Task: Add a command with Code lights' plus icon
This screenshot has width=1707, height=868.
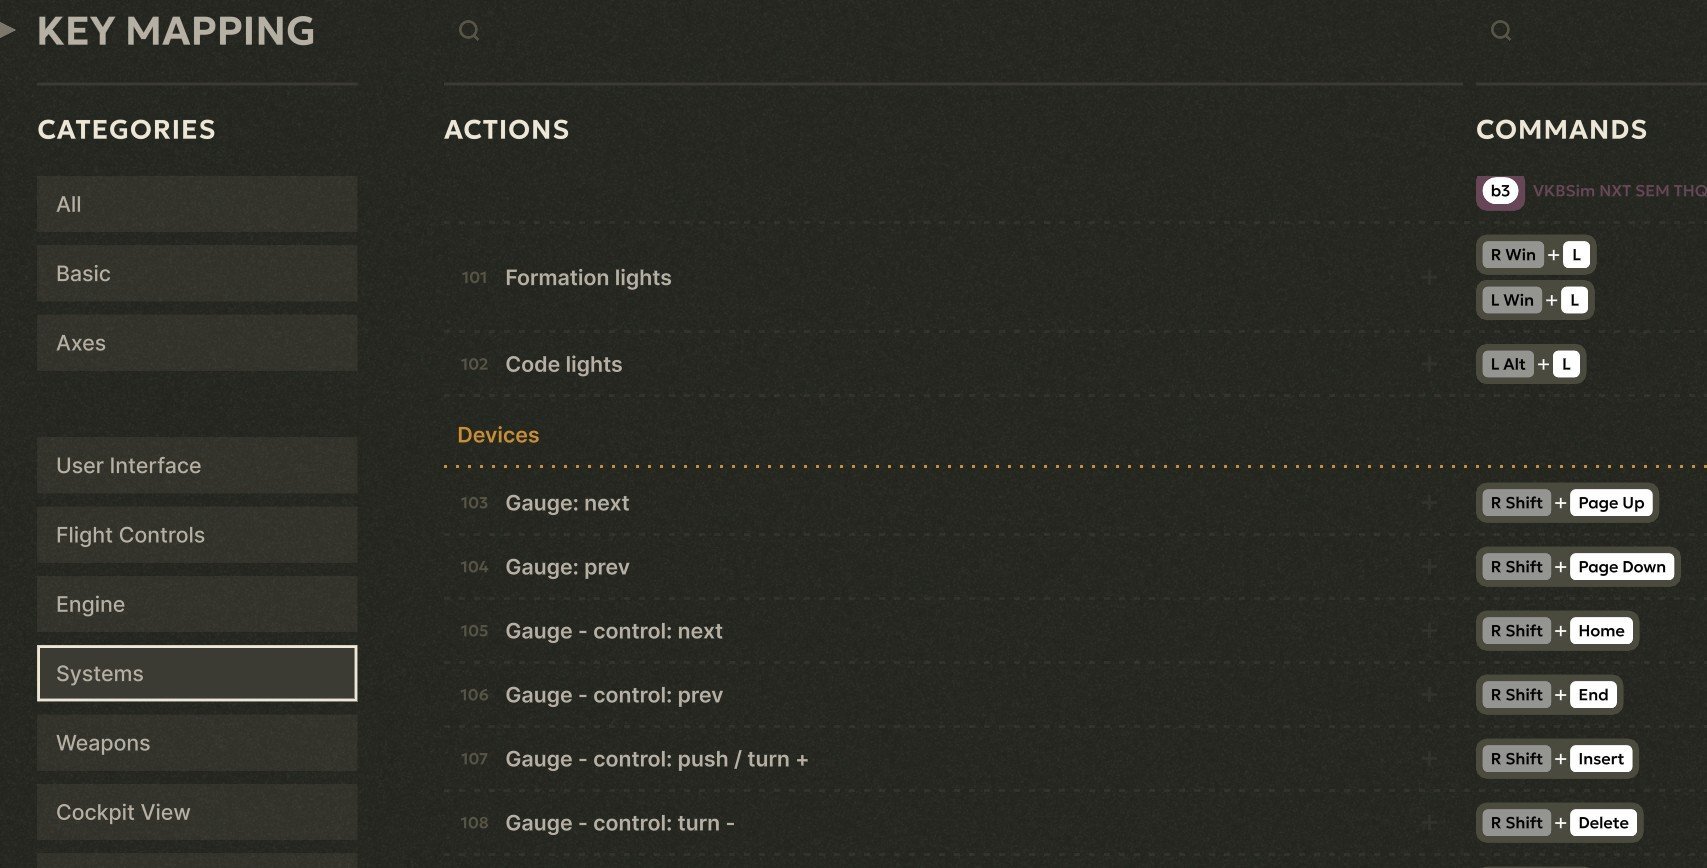Action: tap(1430, 364)
